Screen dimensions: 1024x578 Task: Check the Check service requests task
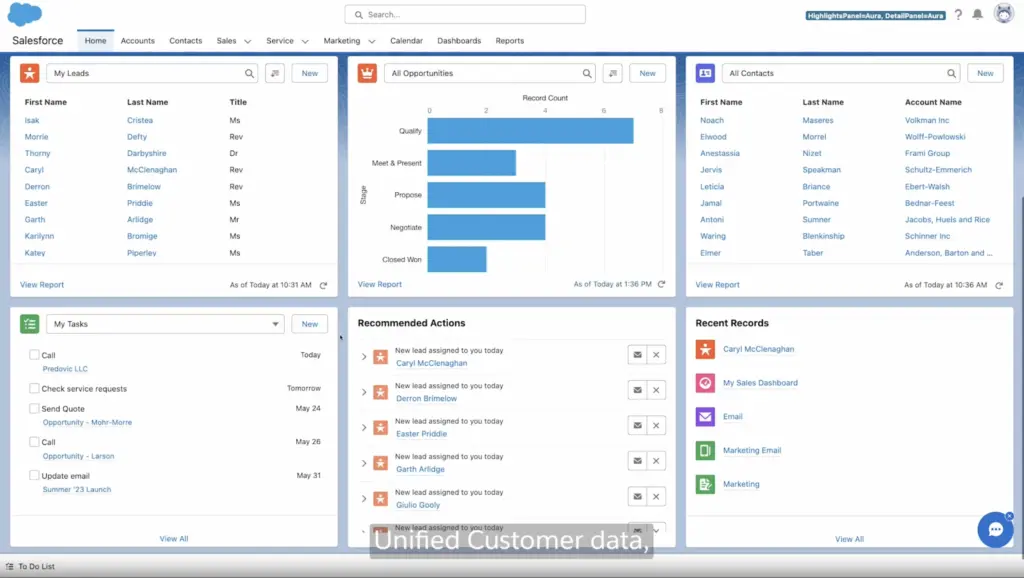coord(34,388)
